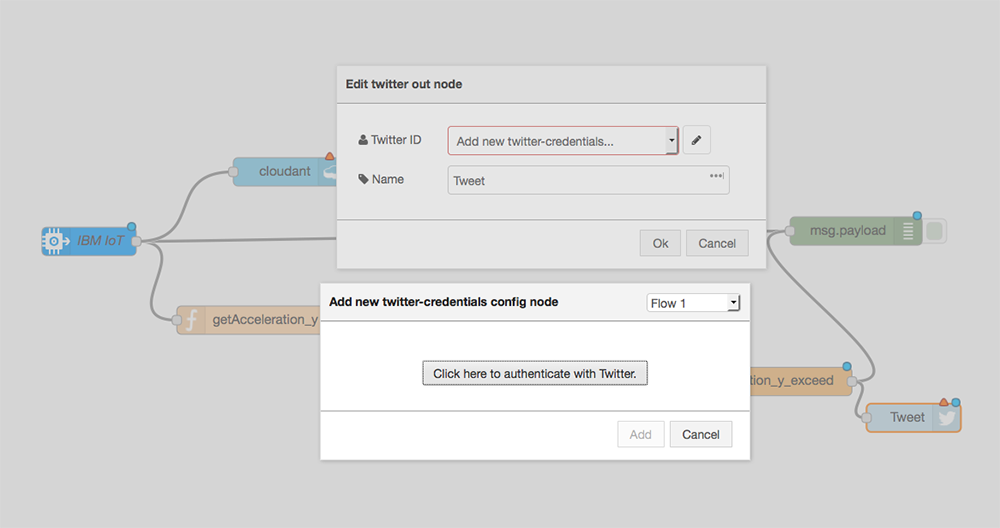
Task: Cancel the twitter-credentials config node dialog
Action: pyautogui.click(x=700, y=434)
